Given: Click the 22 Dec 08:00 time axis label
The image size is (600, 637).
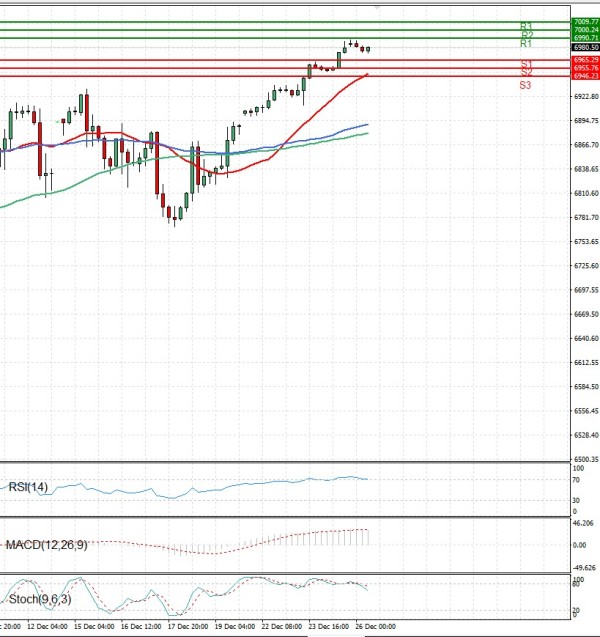Looking at the screenshot, I should click(281, 627).
